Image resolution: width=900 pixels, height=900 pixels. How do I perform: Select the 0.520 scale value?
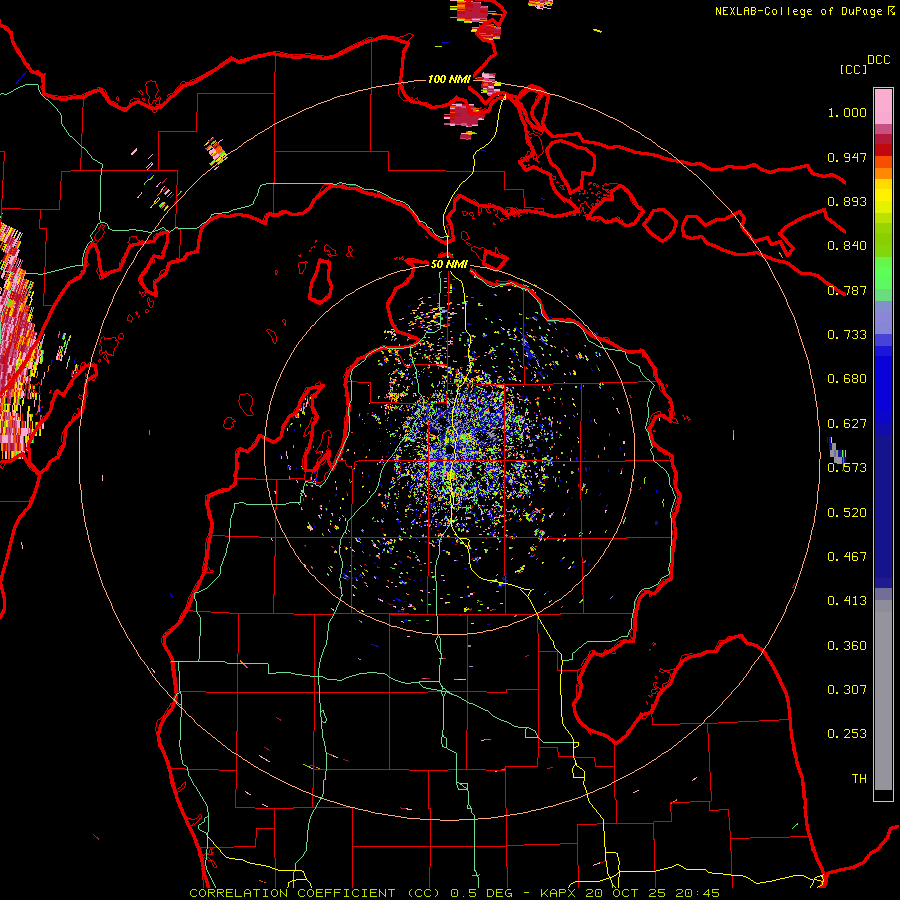847,513
